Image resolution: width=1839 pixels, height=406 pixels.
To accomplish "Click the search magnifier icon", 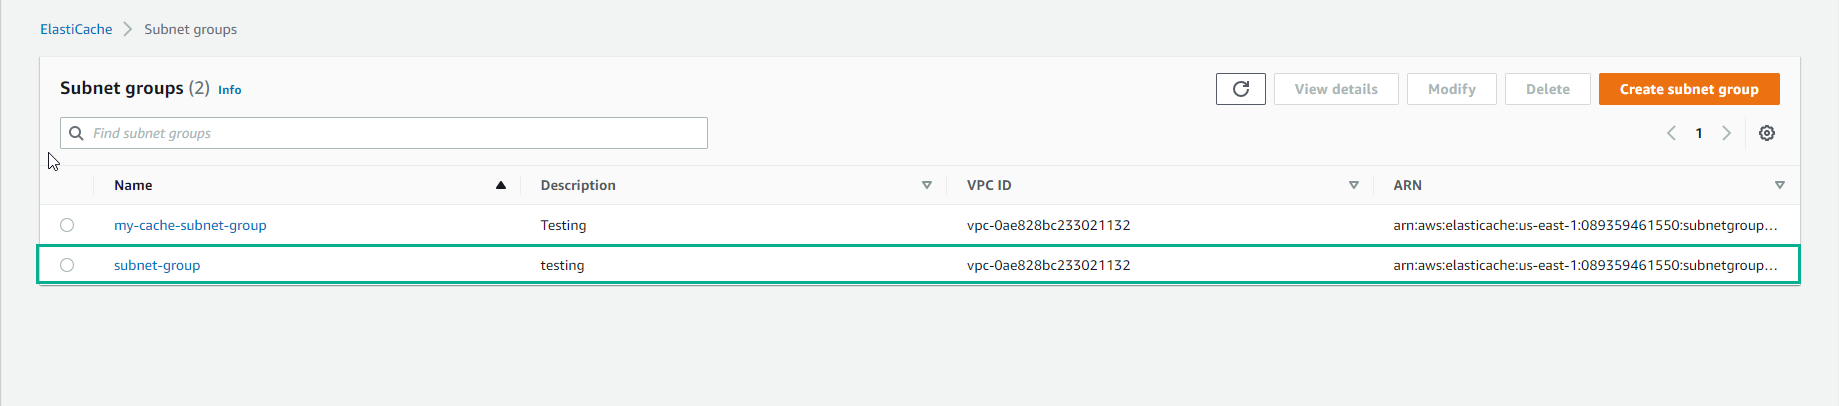I will pyautogui.click(x=76, y=133).
